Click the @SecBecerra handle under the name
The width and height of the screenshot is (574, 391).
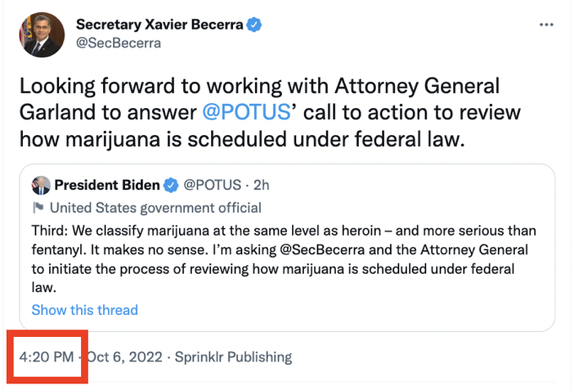[x=119, y=43]
